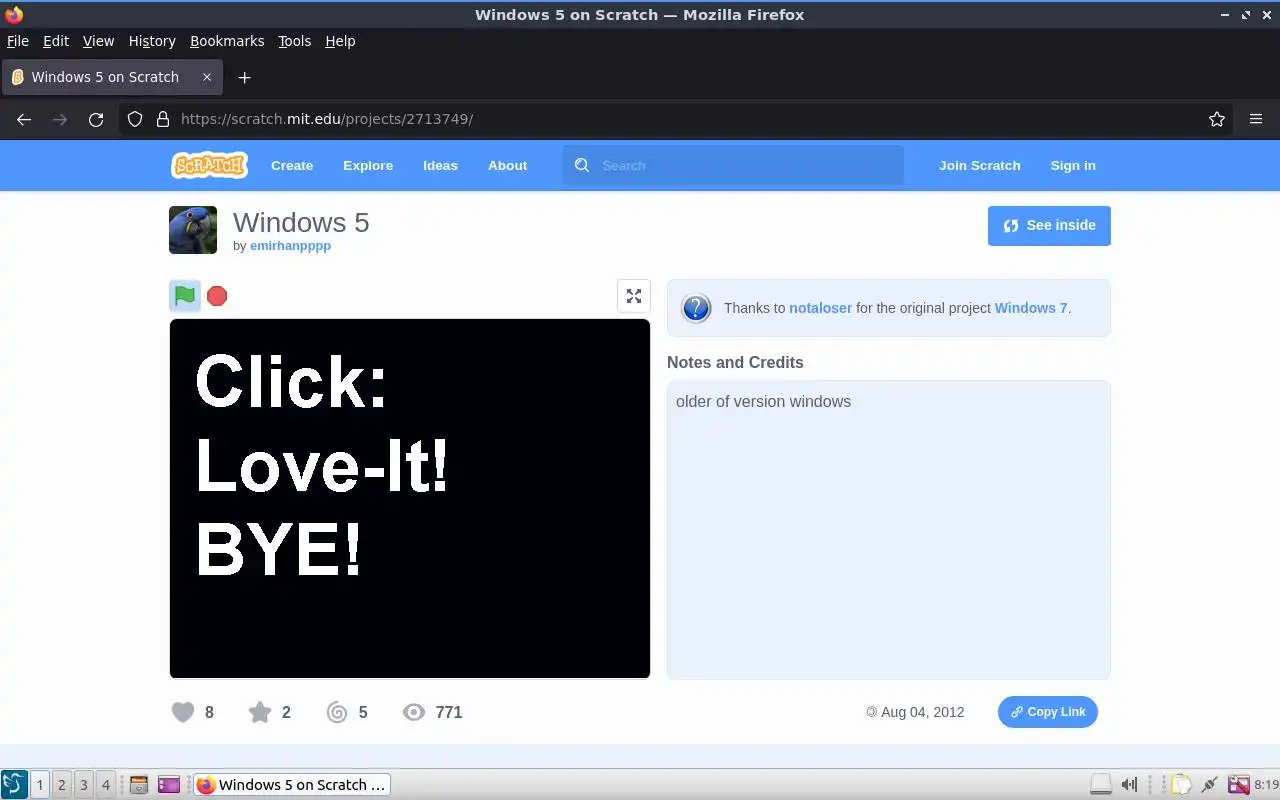Click the Notes and Credits heading
The height and width of the screenshot is (800, 1280).
pyautogui.click(x=735, y=362)
